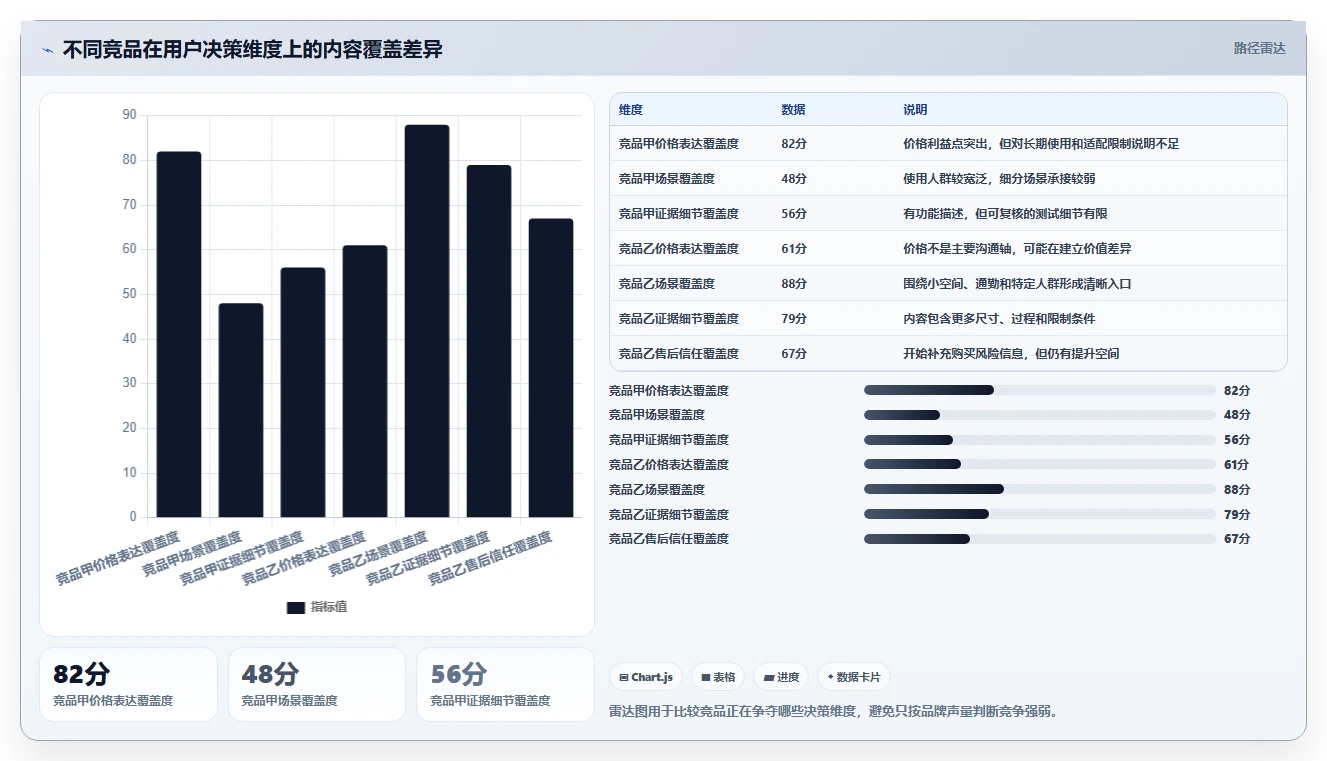
Task: Click the 维度 table column header
Action: coord(631,110)
